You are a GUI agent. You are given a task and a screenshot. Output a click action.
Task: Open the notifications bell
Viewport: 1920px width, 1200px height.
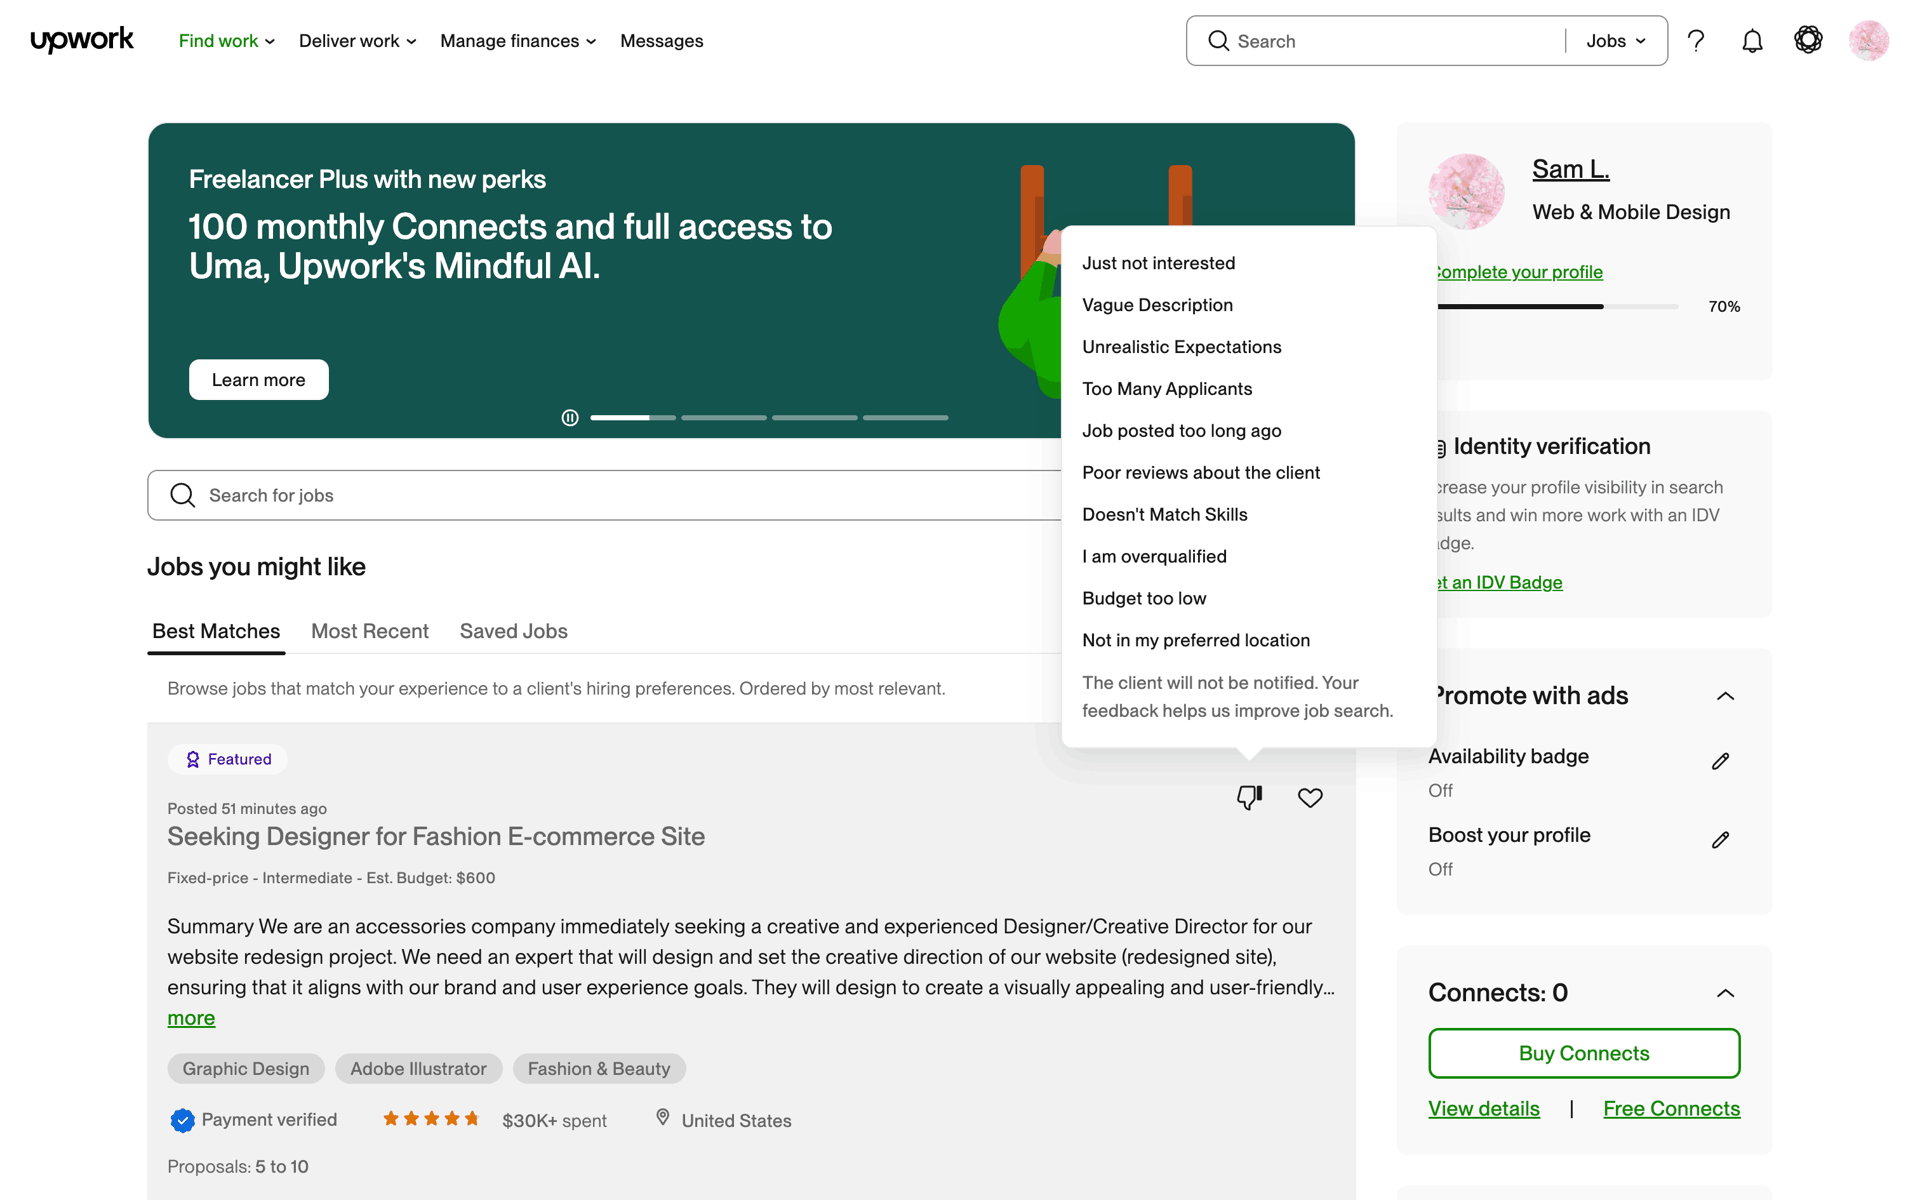pyautogui.click(x=1752, y=41)
